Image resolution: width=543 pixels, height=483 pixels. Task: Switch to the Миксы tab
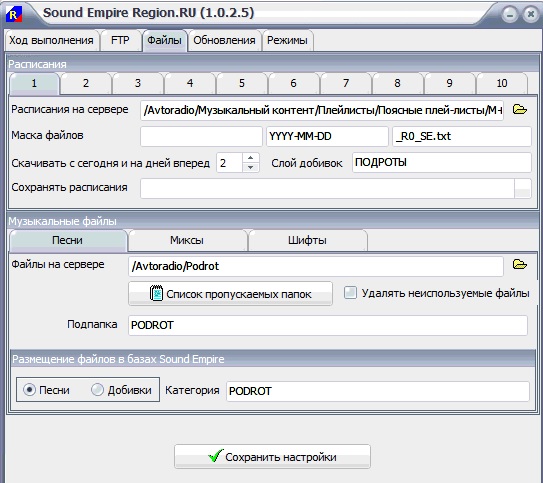[187, 240]
